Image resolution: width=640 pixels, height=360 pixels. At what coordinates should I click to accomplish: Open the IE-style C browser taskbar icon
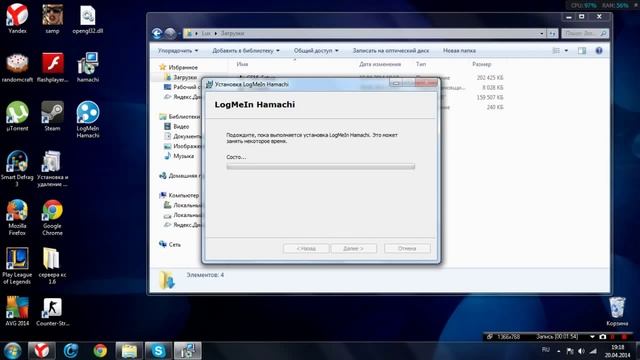pos(71,351)
